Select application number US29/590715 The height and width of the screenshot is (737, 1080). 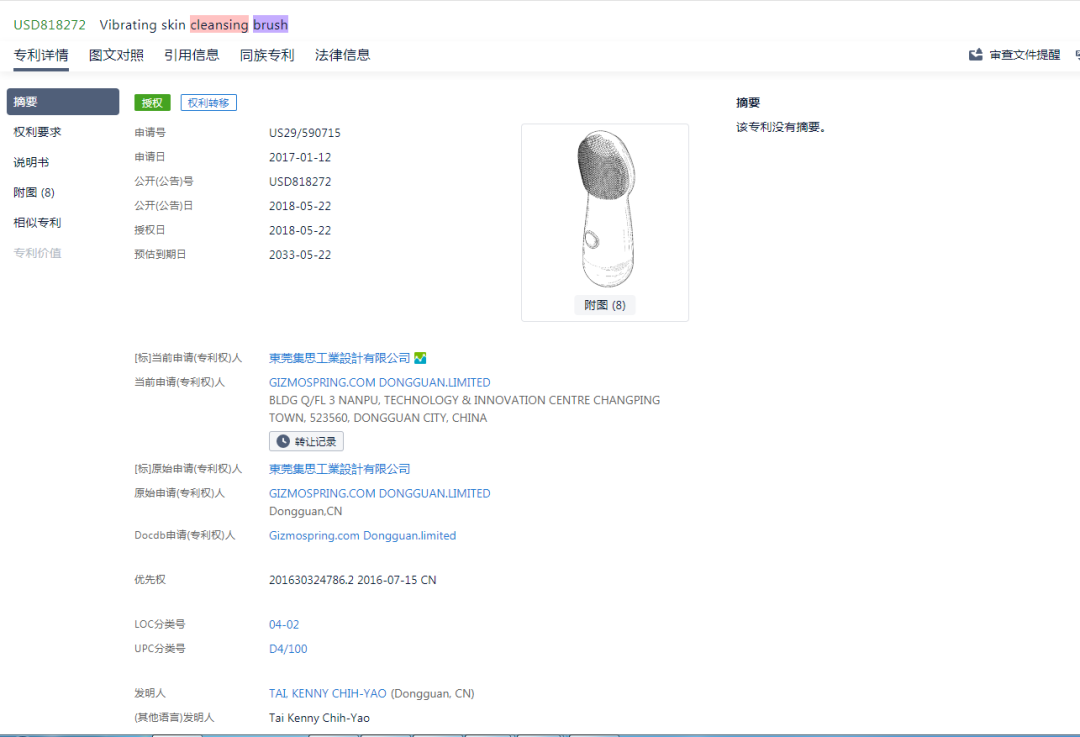(x=304, y=133)
